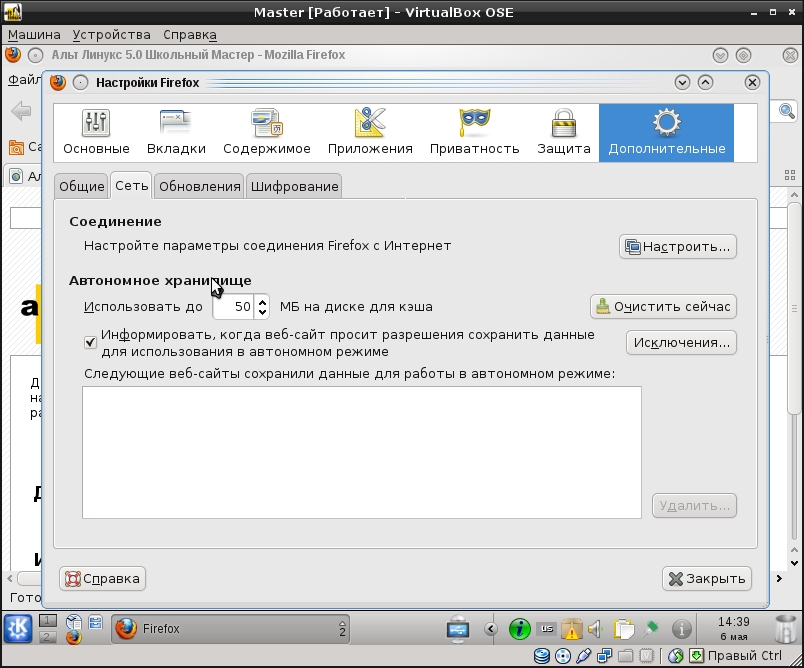Open the Вкладки settings panel
804x668 pixels.
176,132
